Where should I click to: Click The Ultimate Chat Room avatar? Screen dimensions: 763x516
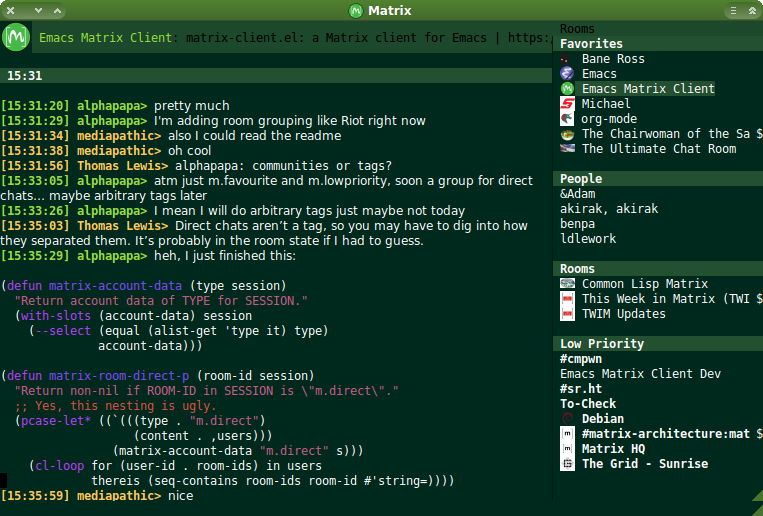(567, 148)
